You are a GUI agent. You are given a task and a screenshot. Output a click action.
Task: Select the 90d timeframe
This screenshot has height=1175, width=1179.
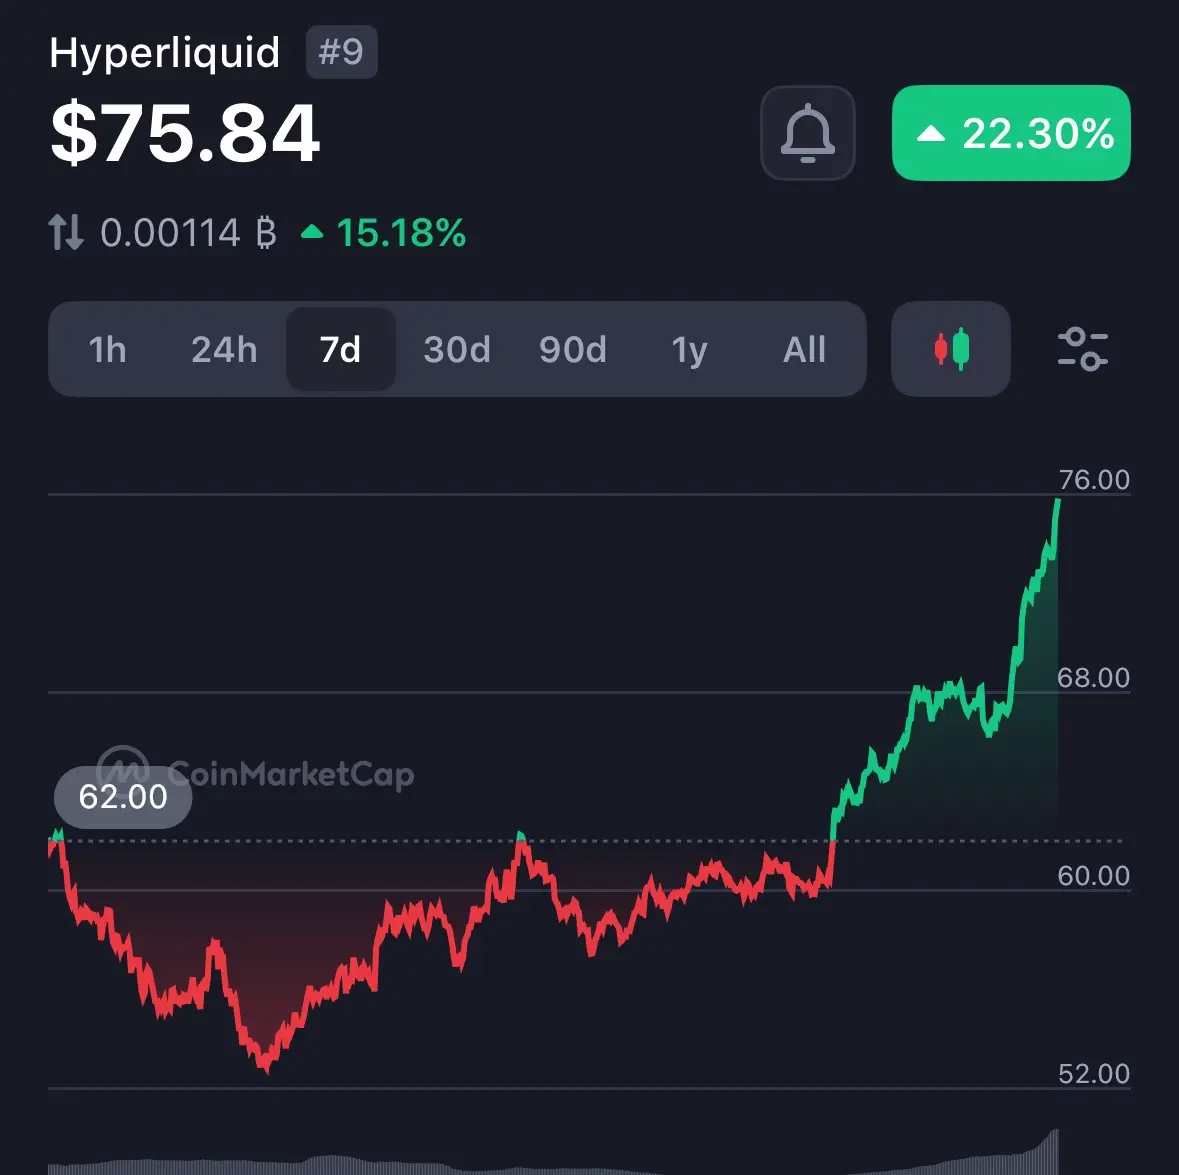(573, 350)
